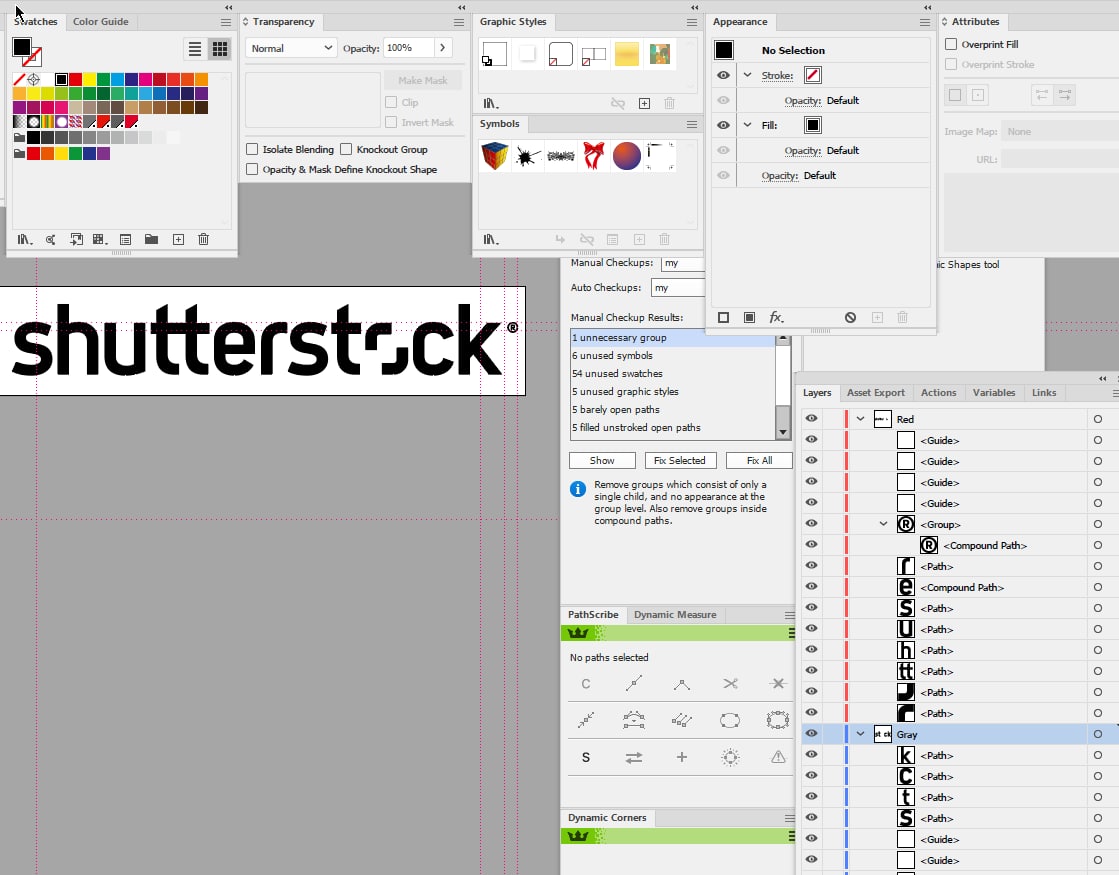
Task: Open Swatch Options icon in Swatches panel
Action: click(x=126, y=240)
